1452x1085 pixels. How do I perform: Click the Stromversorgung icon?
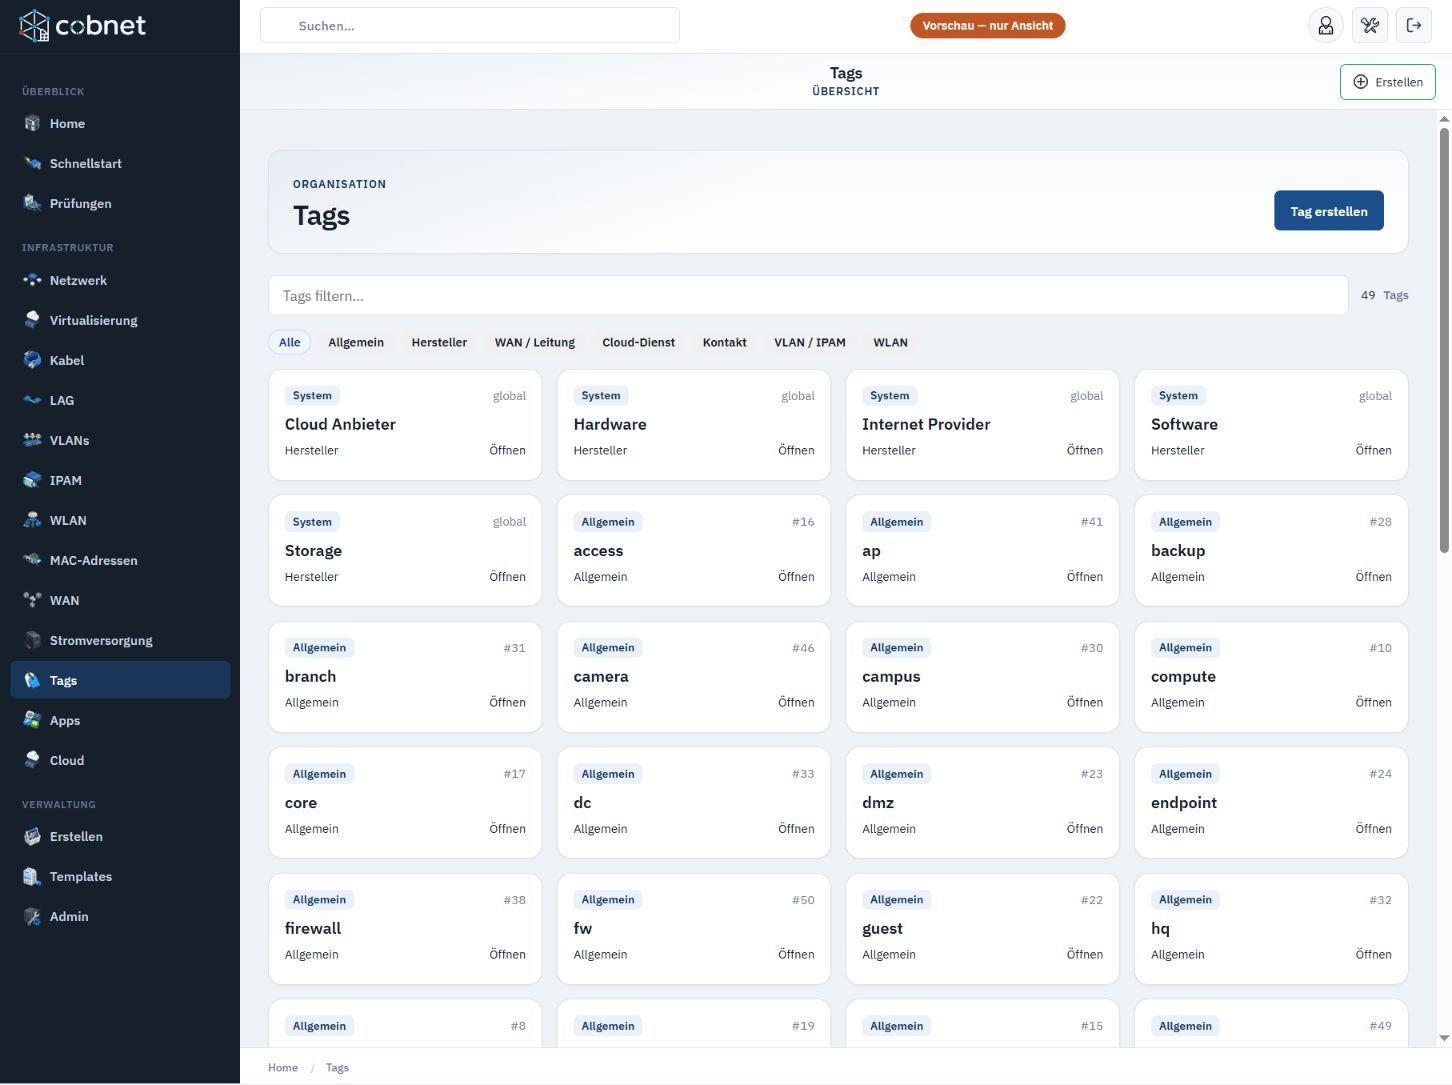point(32,641)
